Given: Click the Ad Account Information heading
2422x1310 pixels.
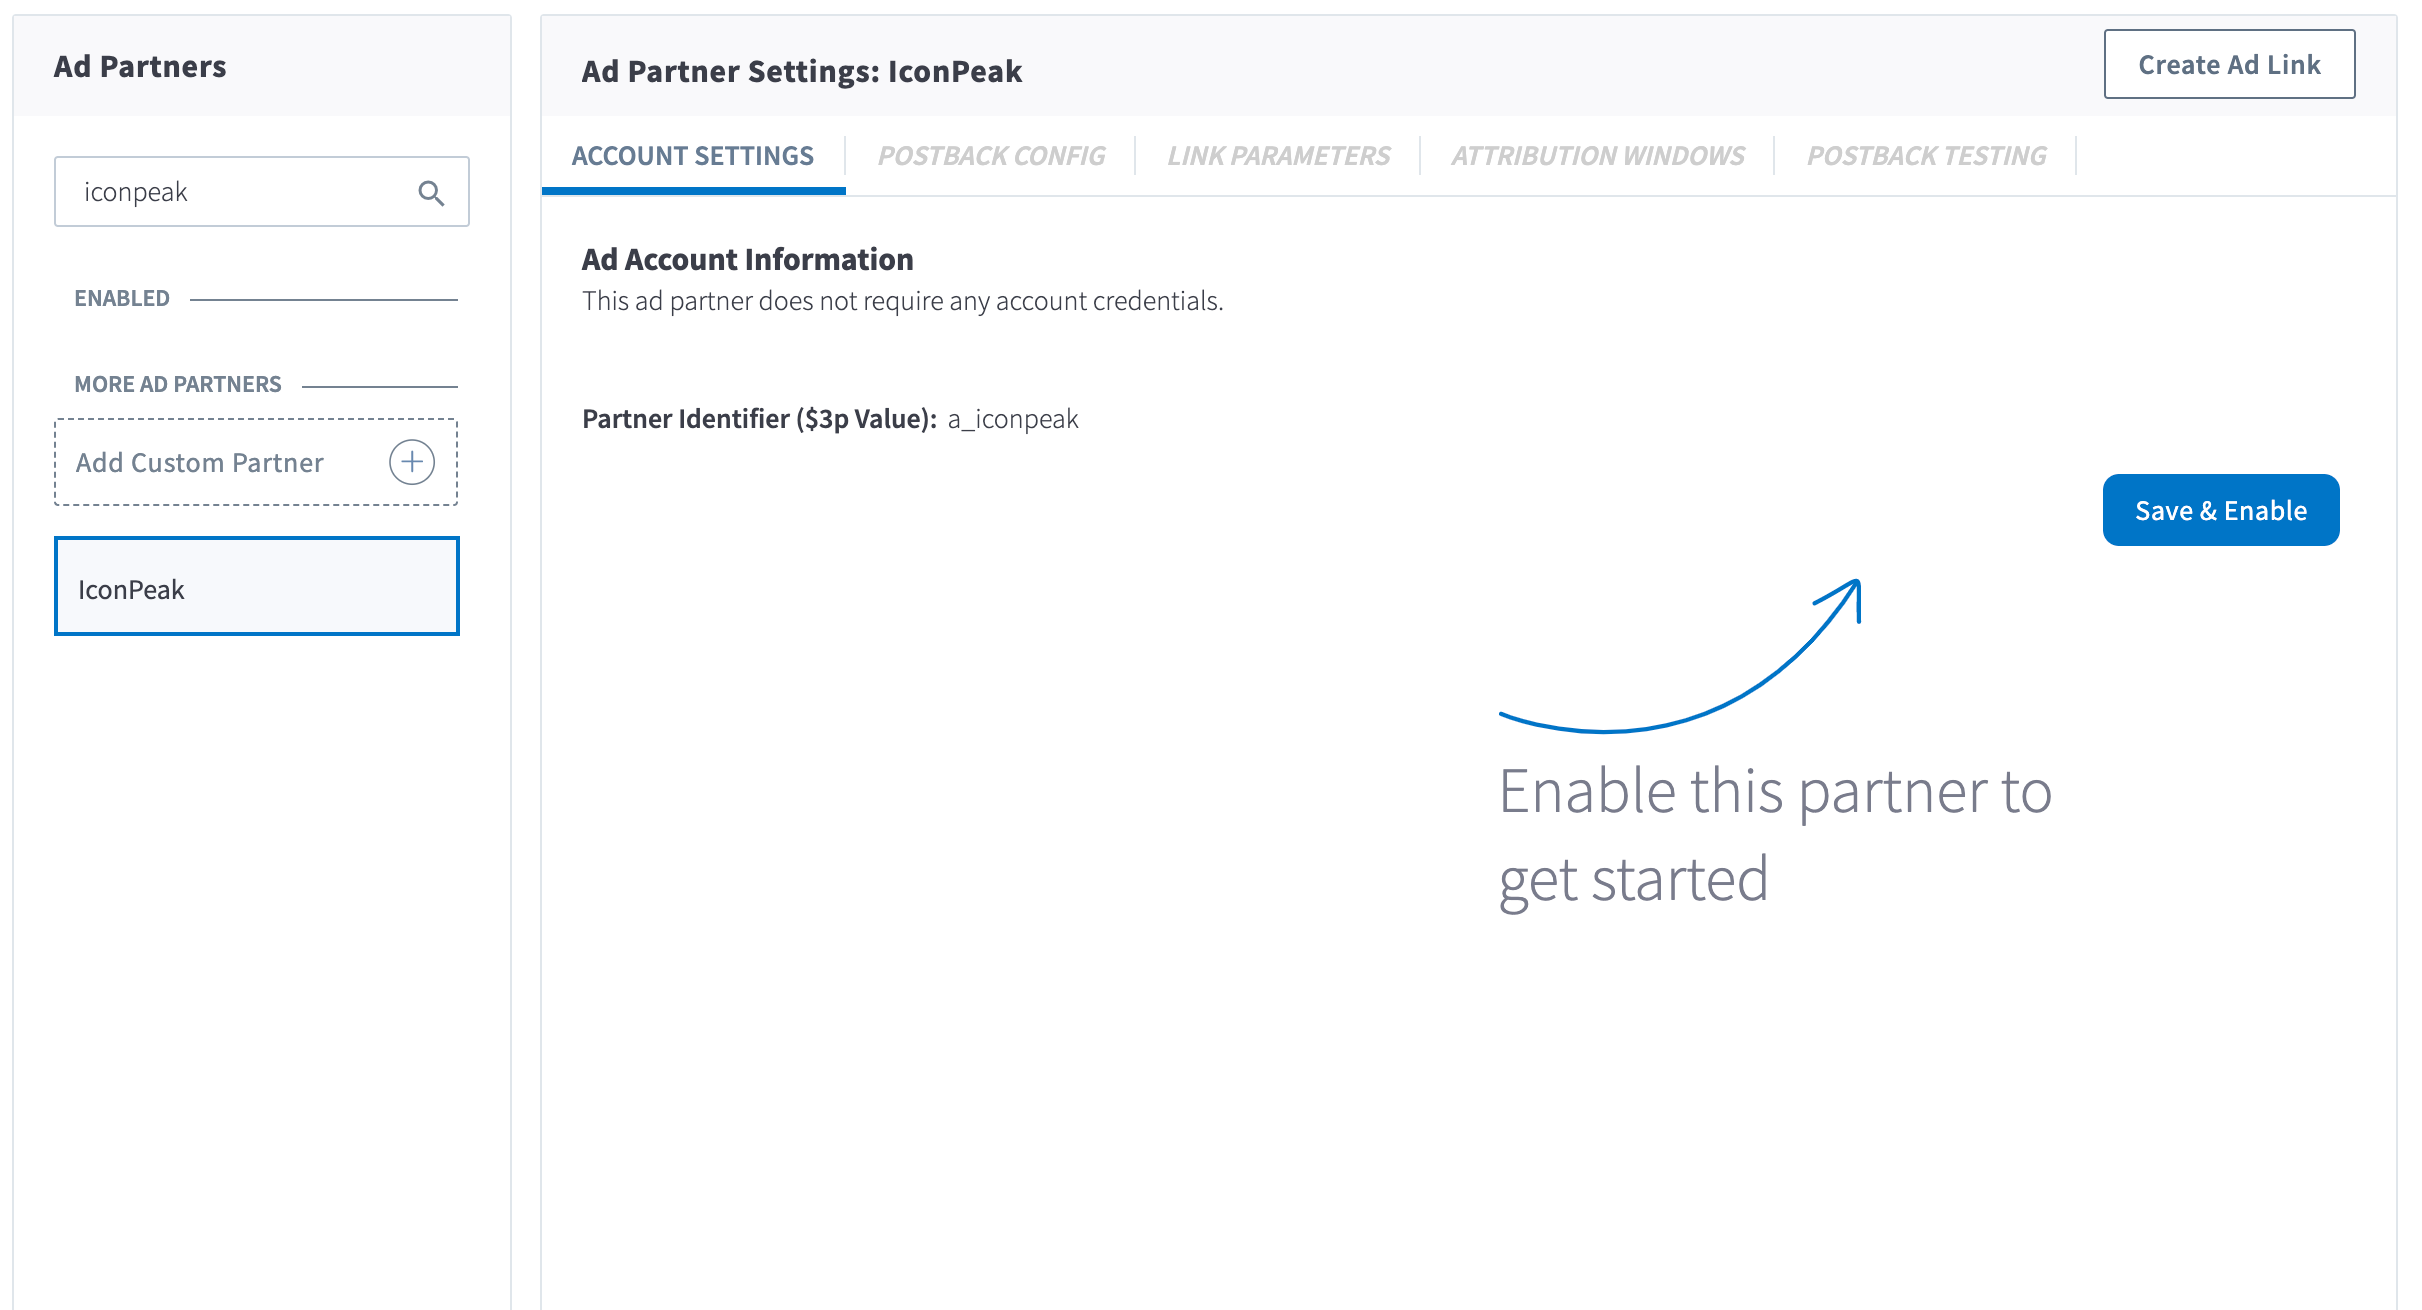Looking at the screenshot, I should 747,260.
